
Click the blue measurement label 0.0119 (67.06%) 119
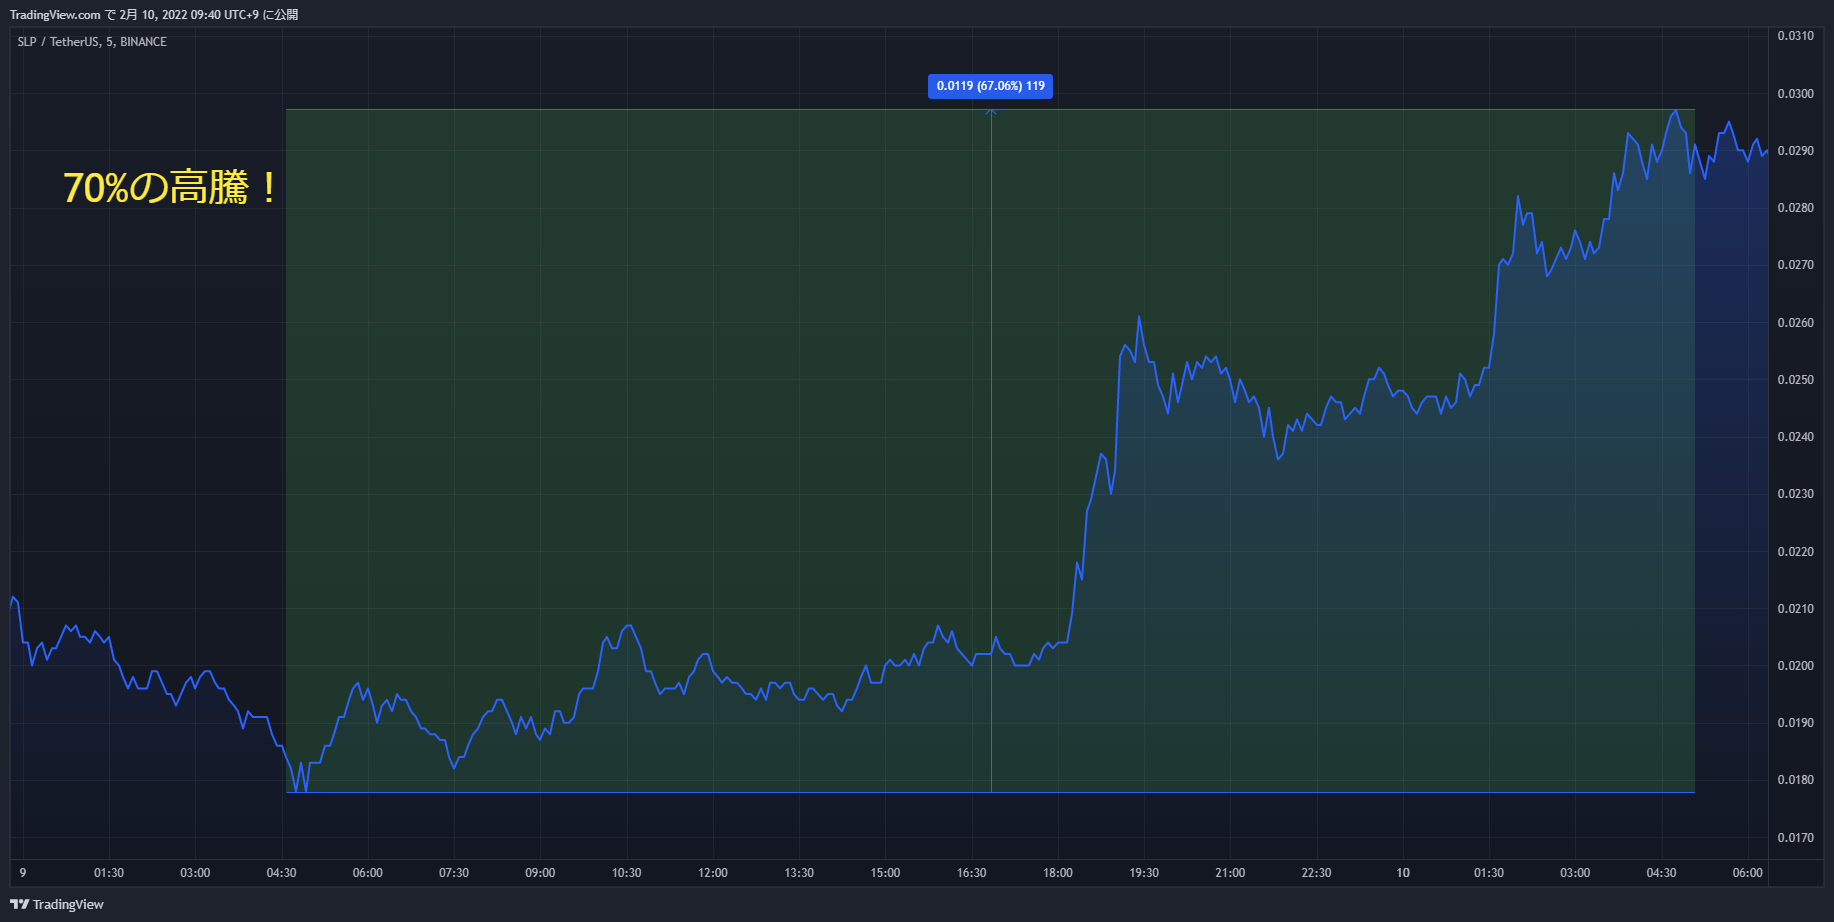990,86
